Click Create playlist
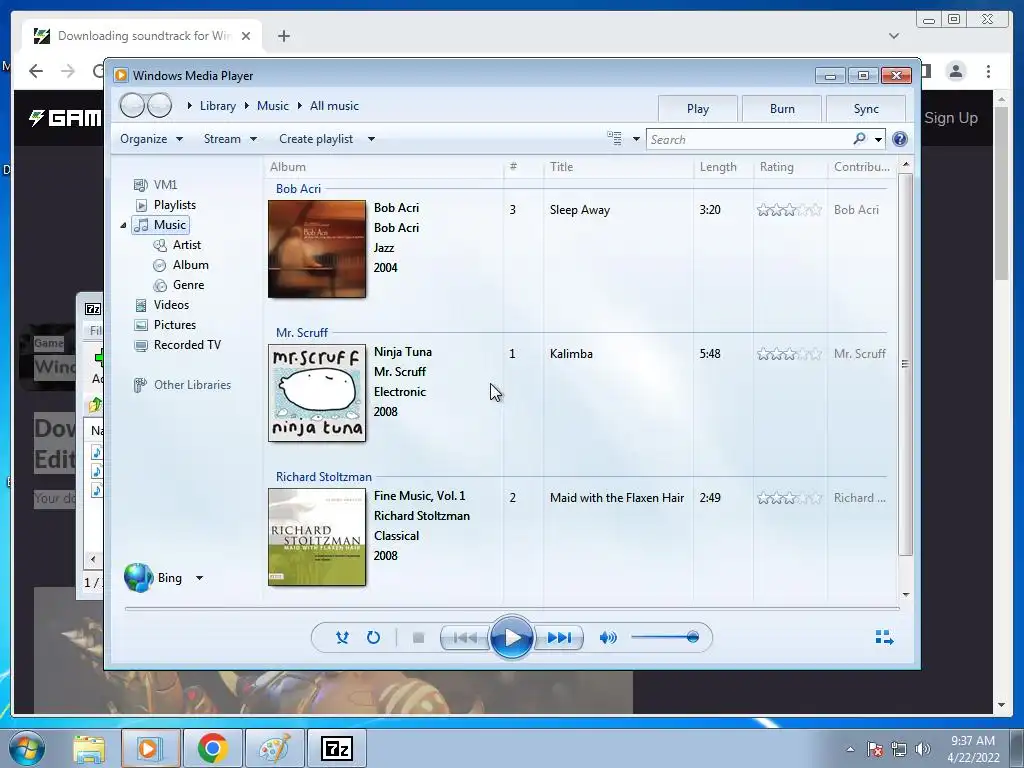 pyautogui.click(x=316, y=138)
